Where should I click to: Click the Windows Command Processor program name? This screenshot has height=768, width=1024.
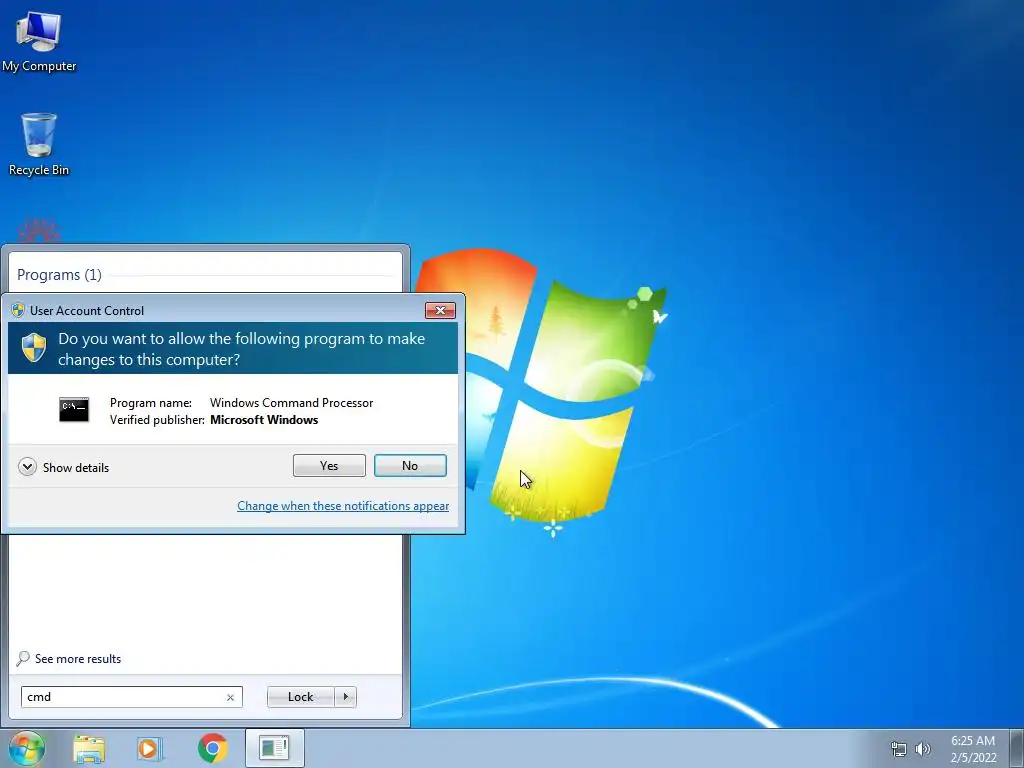point(291,403)
